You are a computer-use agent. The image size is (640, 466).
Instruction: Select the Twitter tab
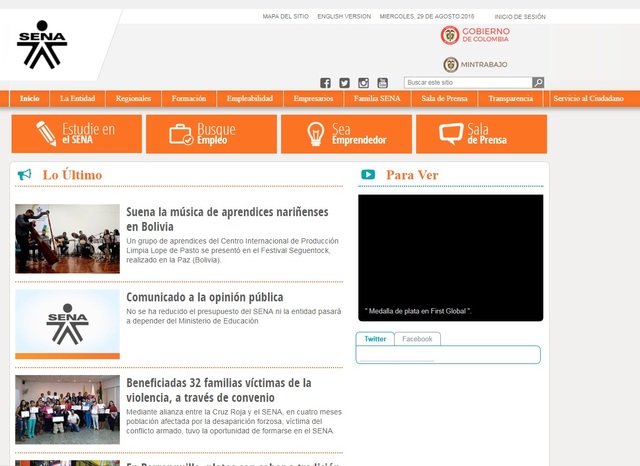pyautogui.click(x=375, y=339)
